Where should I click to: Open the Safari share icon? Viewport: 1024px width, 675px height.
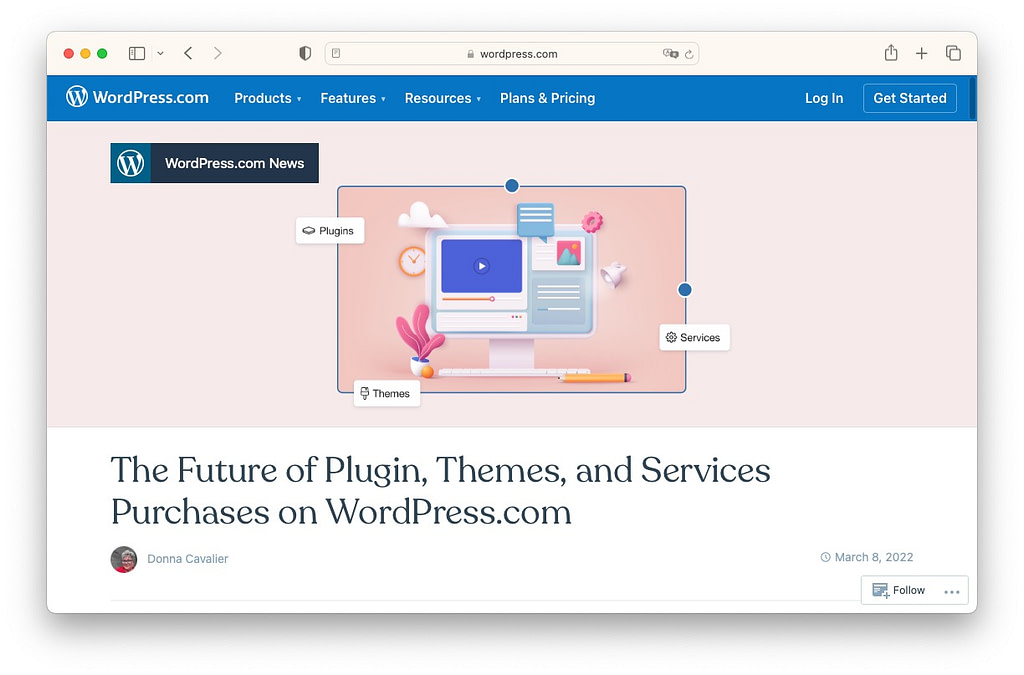[890, 53]
